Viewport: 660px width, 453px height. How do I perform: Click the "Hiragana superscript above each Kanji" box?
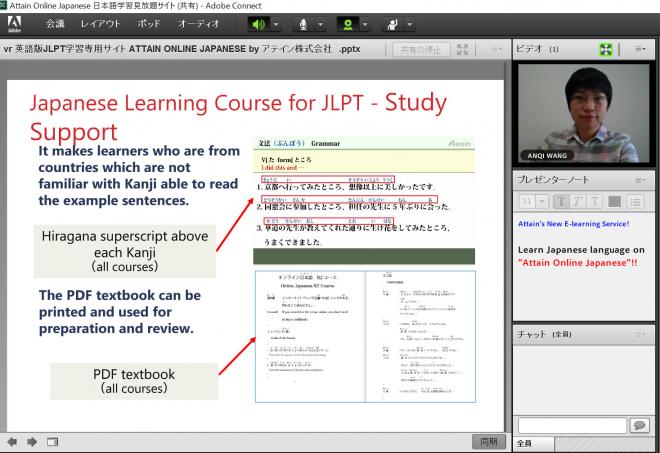click(x=125, y=251)
